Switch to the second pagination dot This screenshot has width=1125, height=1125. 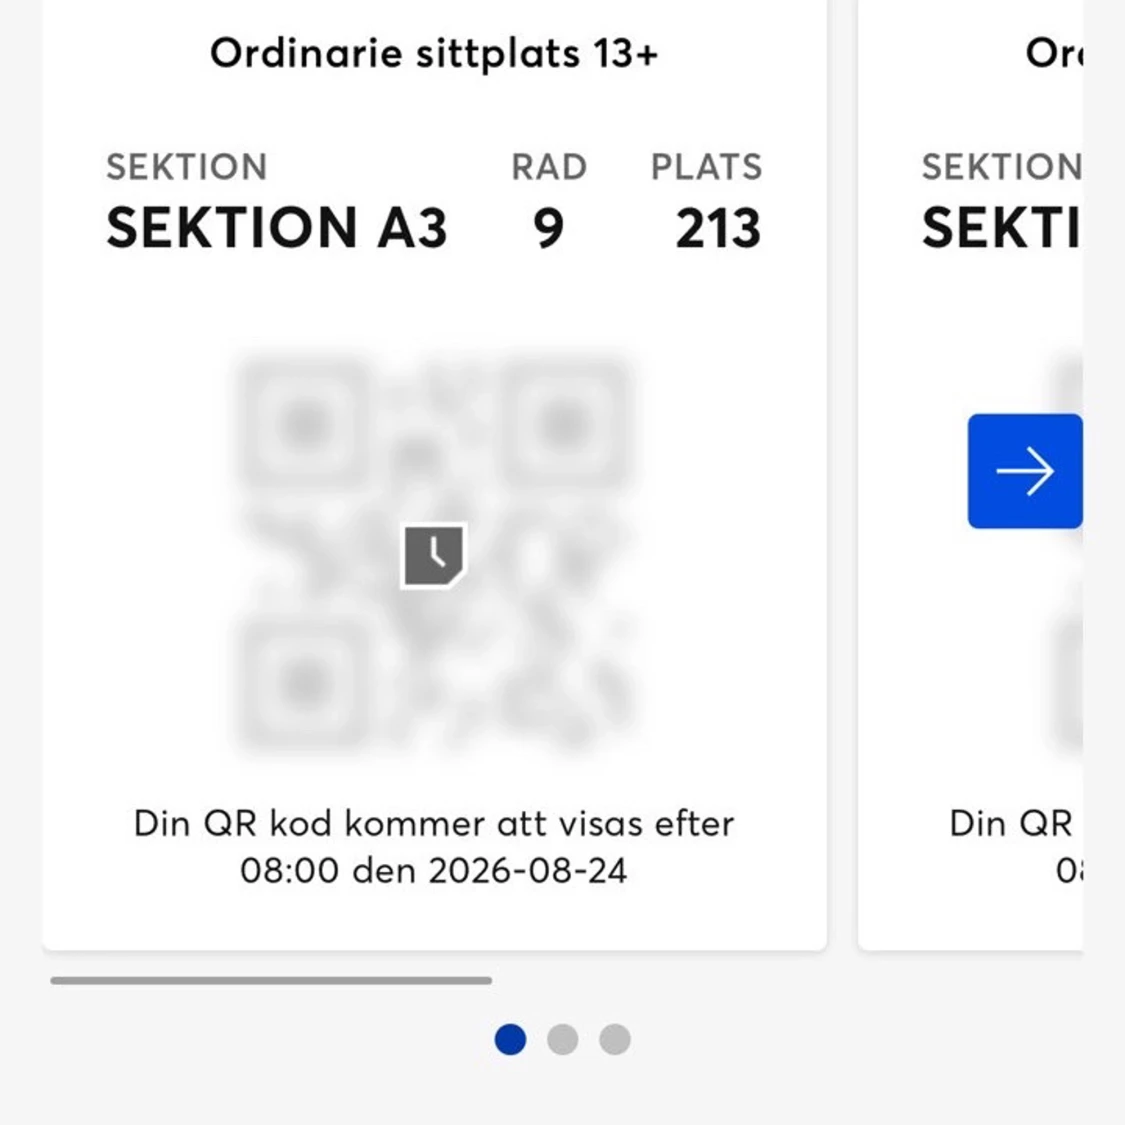[563, 1039]
